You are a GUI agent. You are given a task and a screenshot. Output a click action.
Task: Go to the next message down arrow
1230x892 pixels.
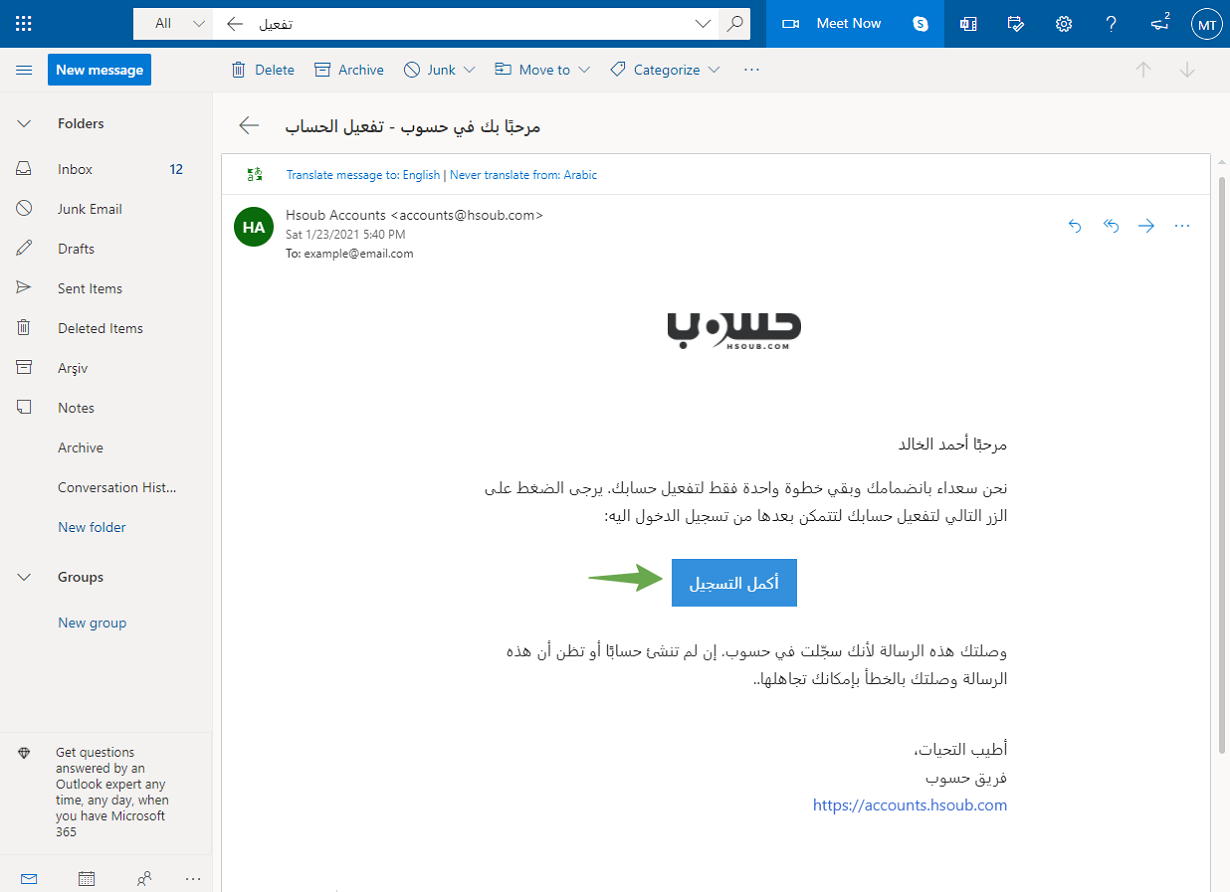(x=1188, y=70)
